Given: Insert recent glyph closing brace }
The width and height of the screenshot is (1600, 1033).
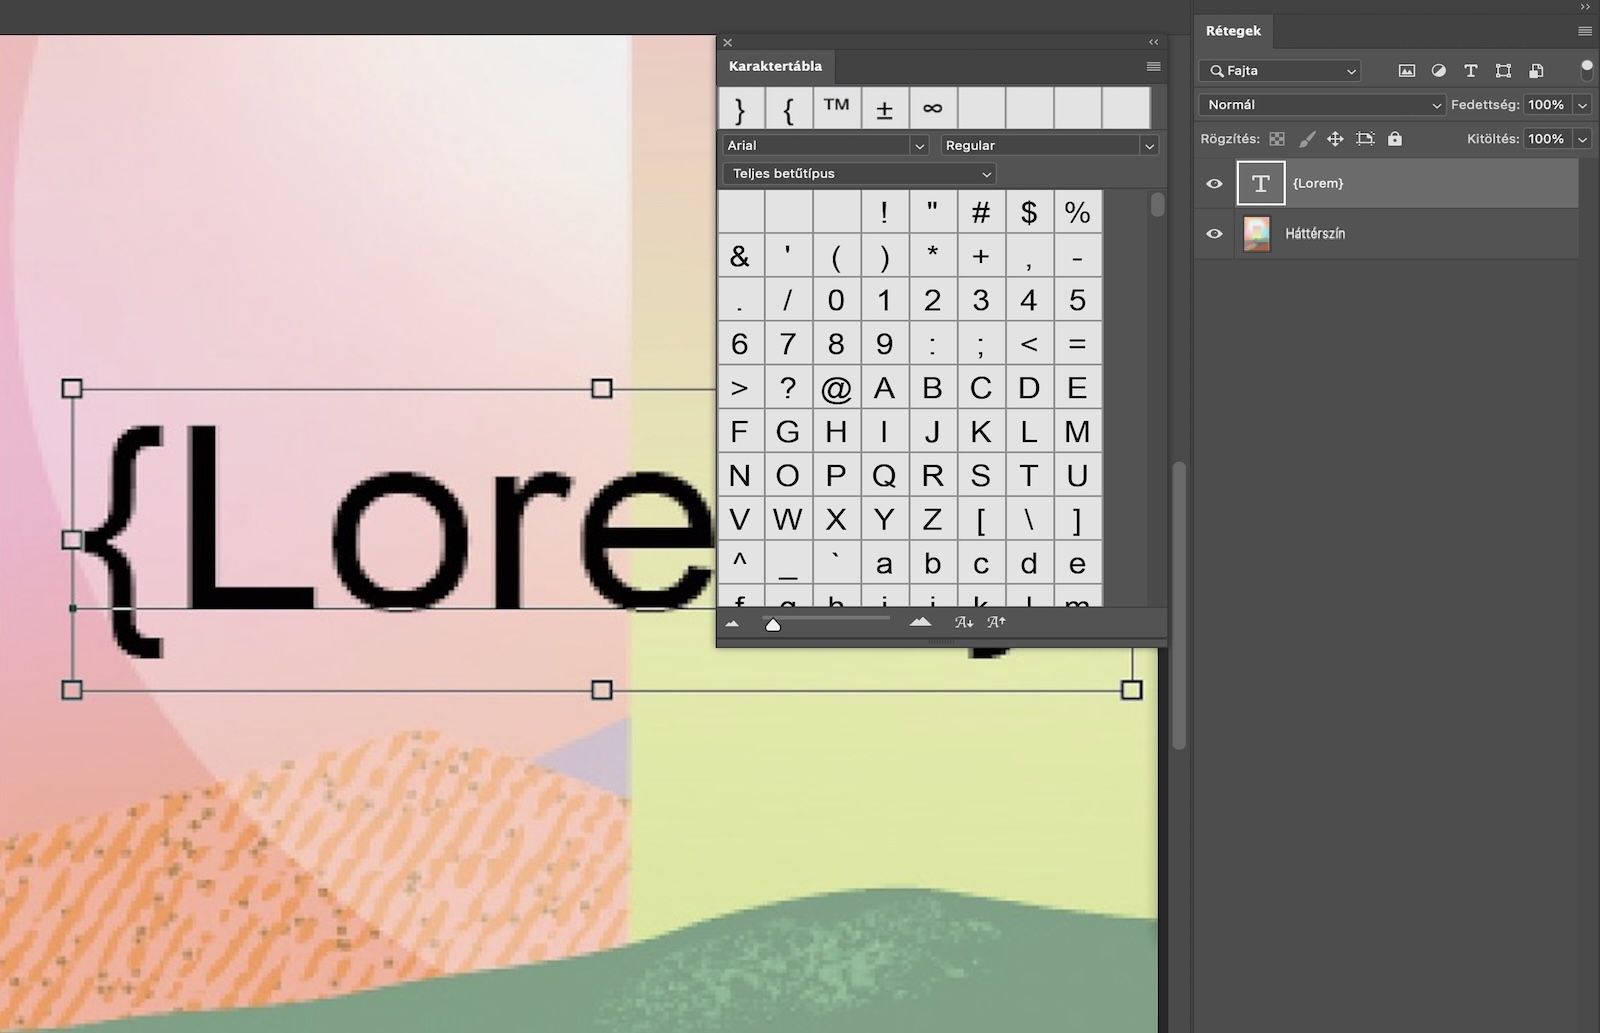Looking at the screenshot, I should click(741, 108).
